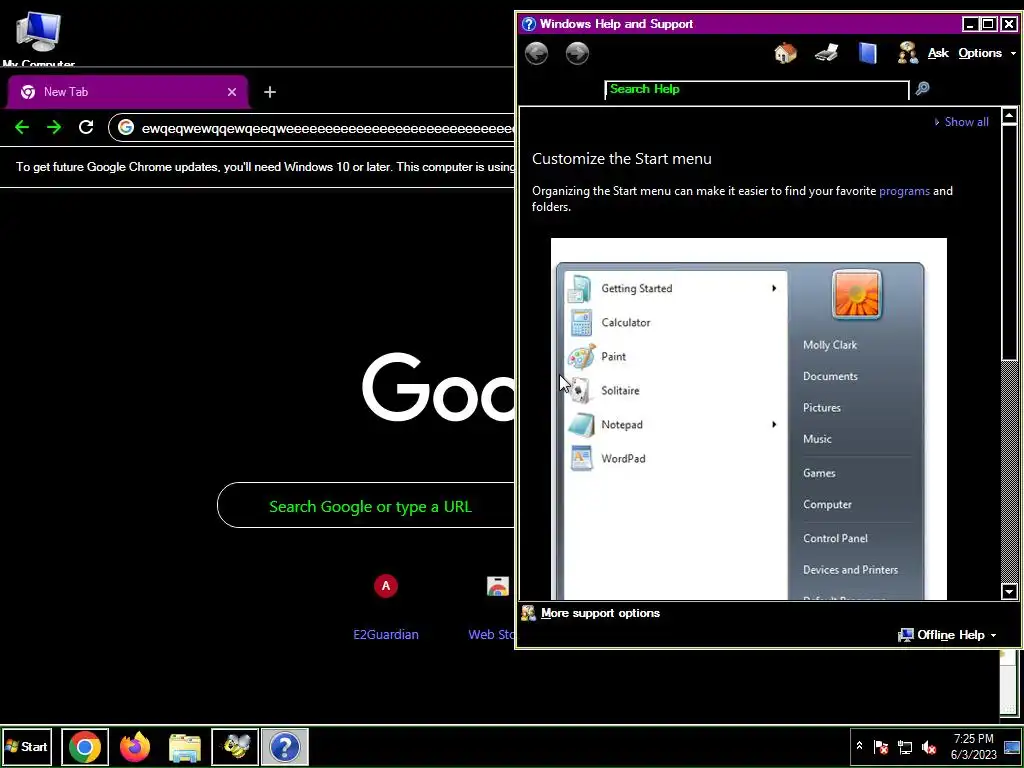Screen dimensions: 1024x768
Task: Open the clock showing 7:25 PM
Action: tap(974, 746)
